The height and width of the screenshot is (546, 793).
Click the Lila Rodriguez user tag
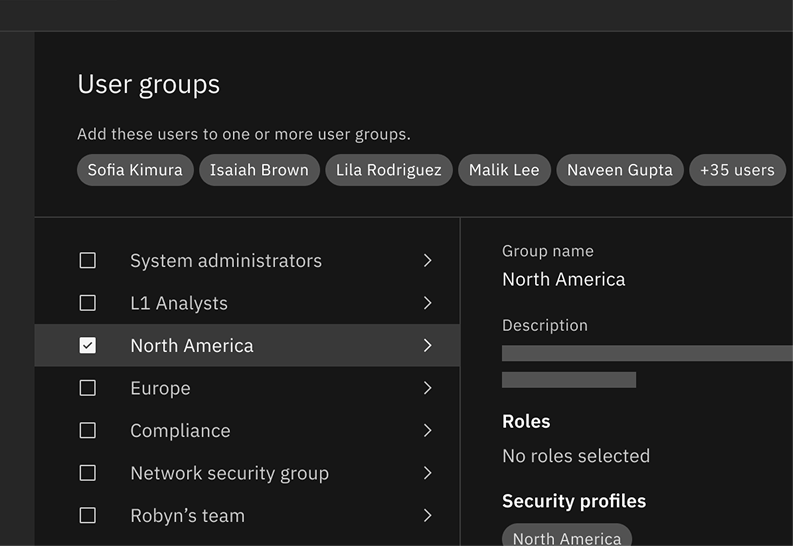click(389, 170)
